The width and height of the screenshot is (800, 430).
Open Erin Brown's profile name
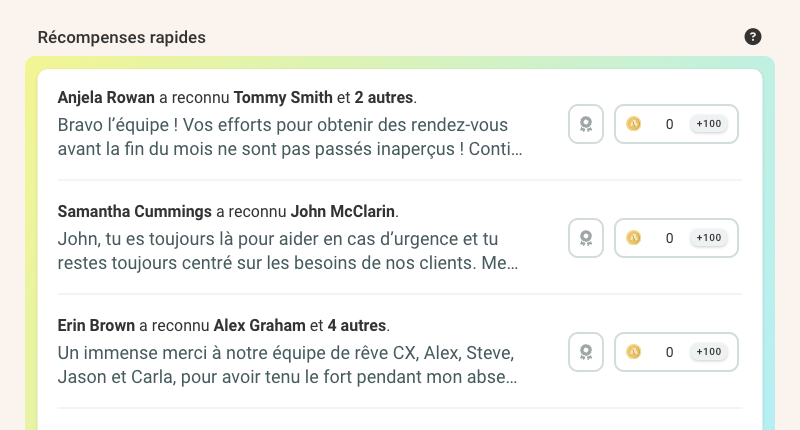point(96,326)
